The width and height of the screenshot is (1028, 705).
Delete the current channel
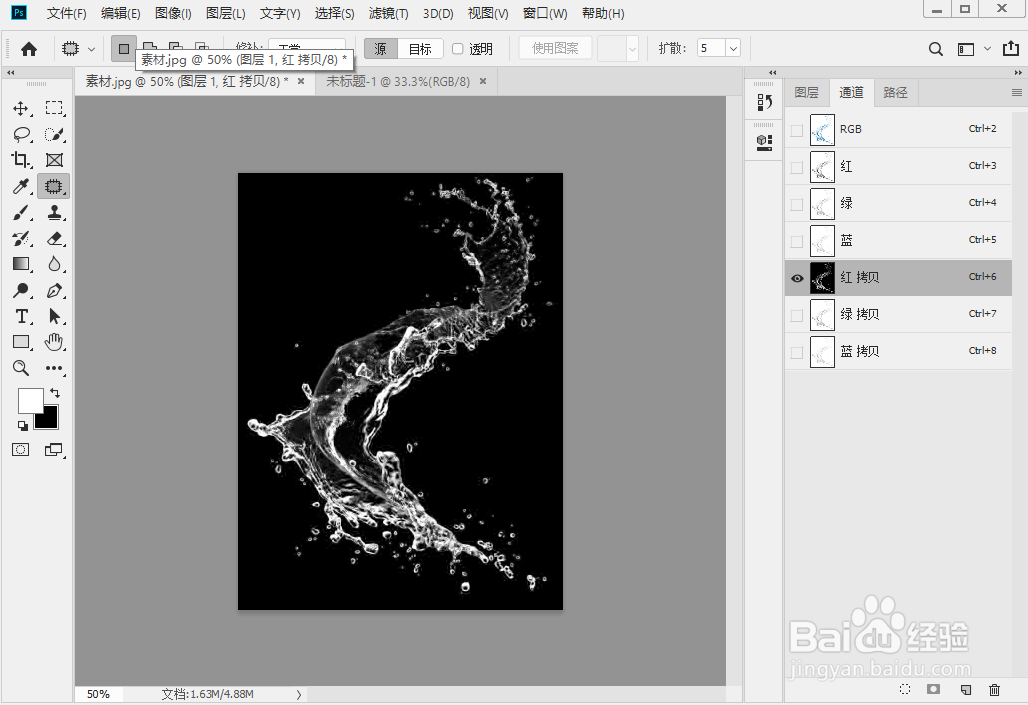click(x=995, y=689)
